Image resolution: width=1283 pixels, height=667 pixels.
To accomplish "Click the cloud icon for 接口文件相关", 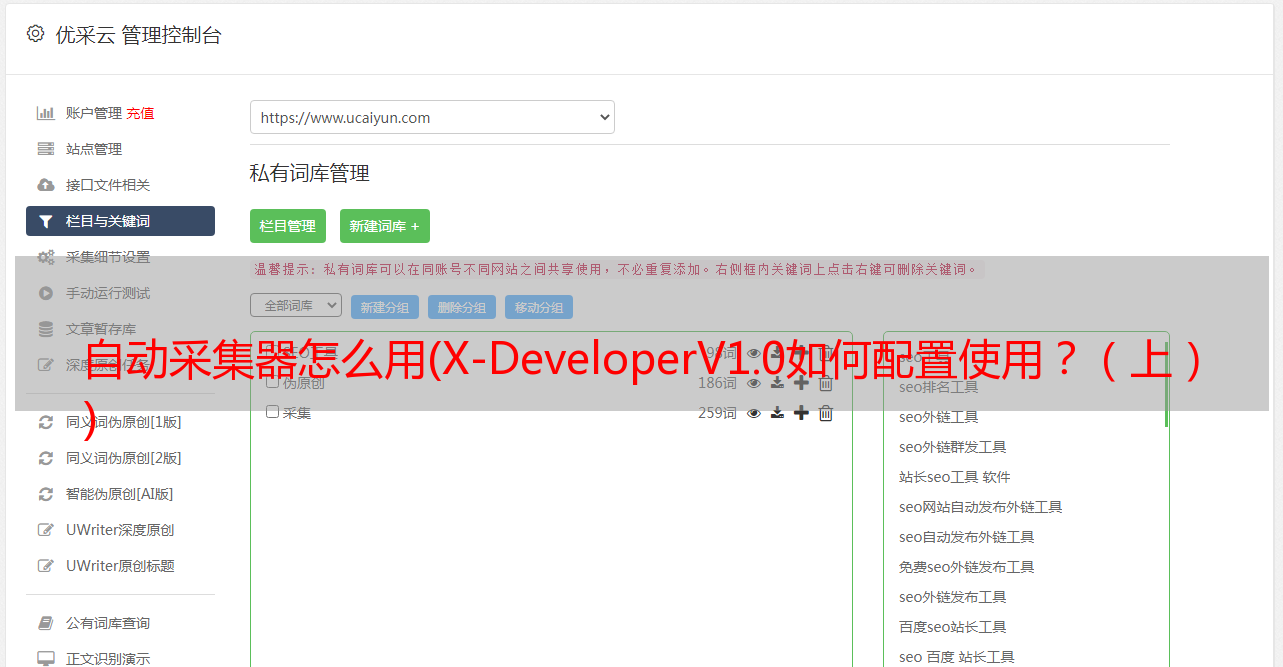I will 45,185.
